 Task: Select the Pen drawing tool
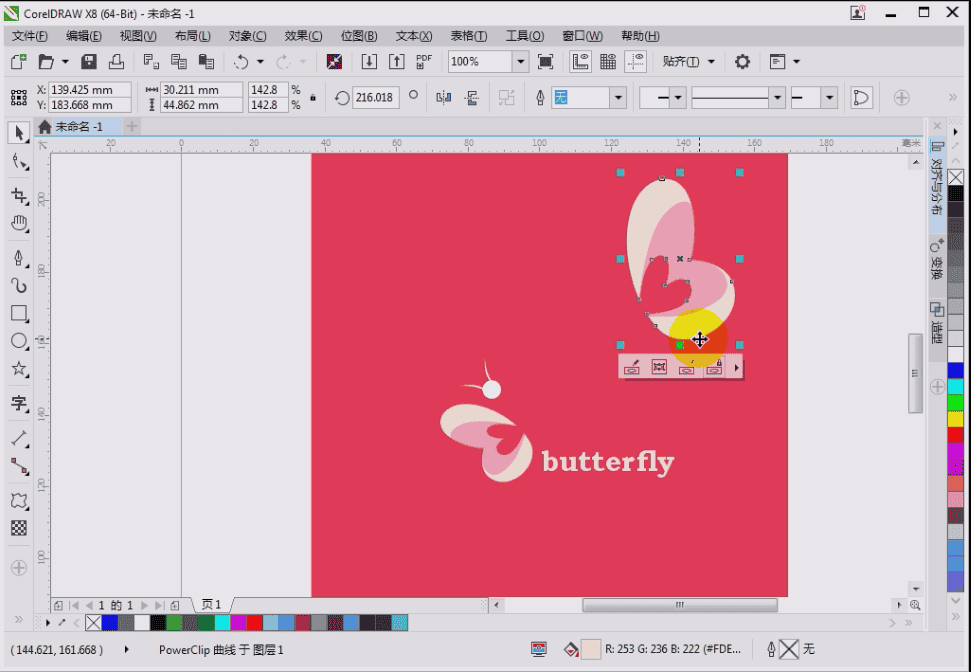[x=19, y=258]
